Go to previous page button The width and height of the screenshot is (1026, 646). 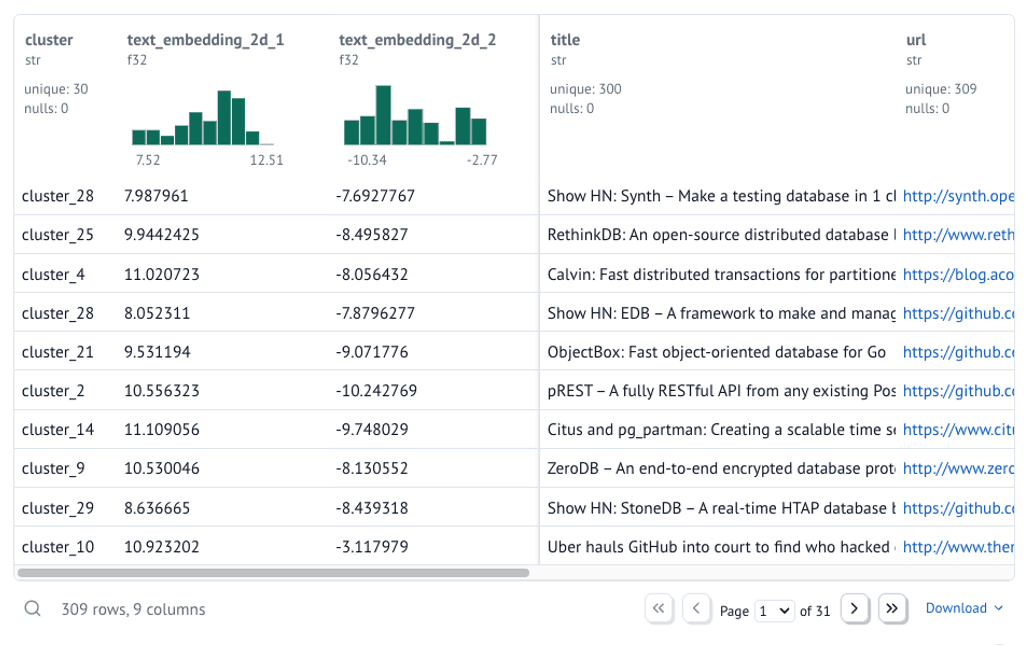point(696,609)
